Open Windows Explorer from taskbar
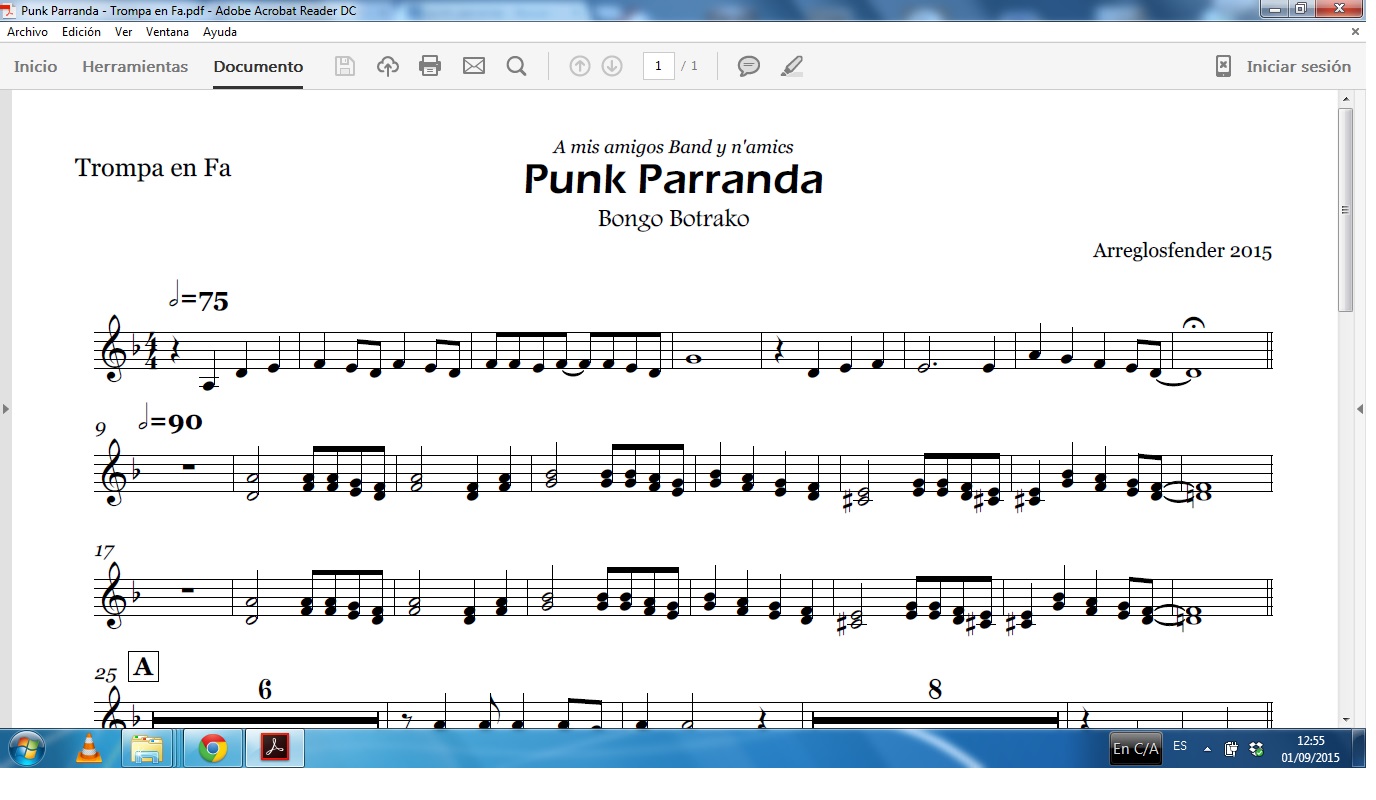 pos(147,748)
